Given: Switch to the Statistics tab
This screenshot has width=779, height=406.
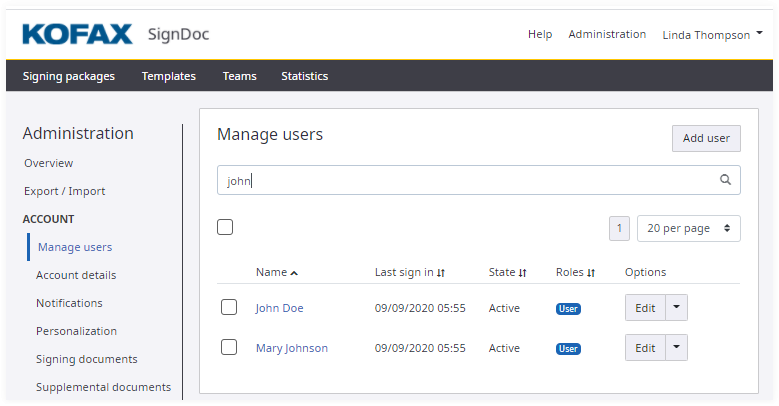Looking at the screenshot, I should 304,76.
